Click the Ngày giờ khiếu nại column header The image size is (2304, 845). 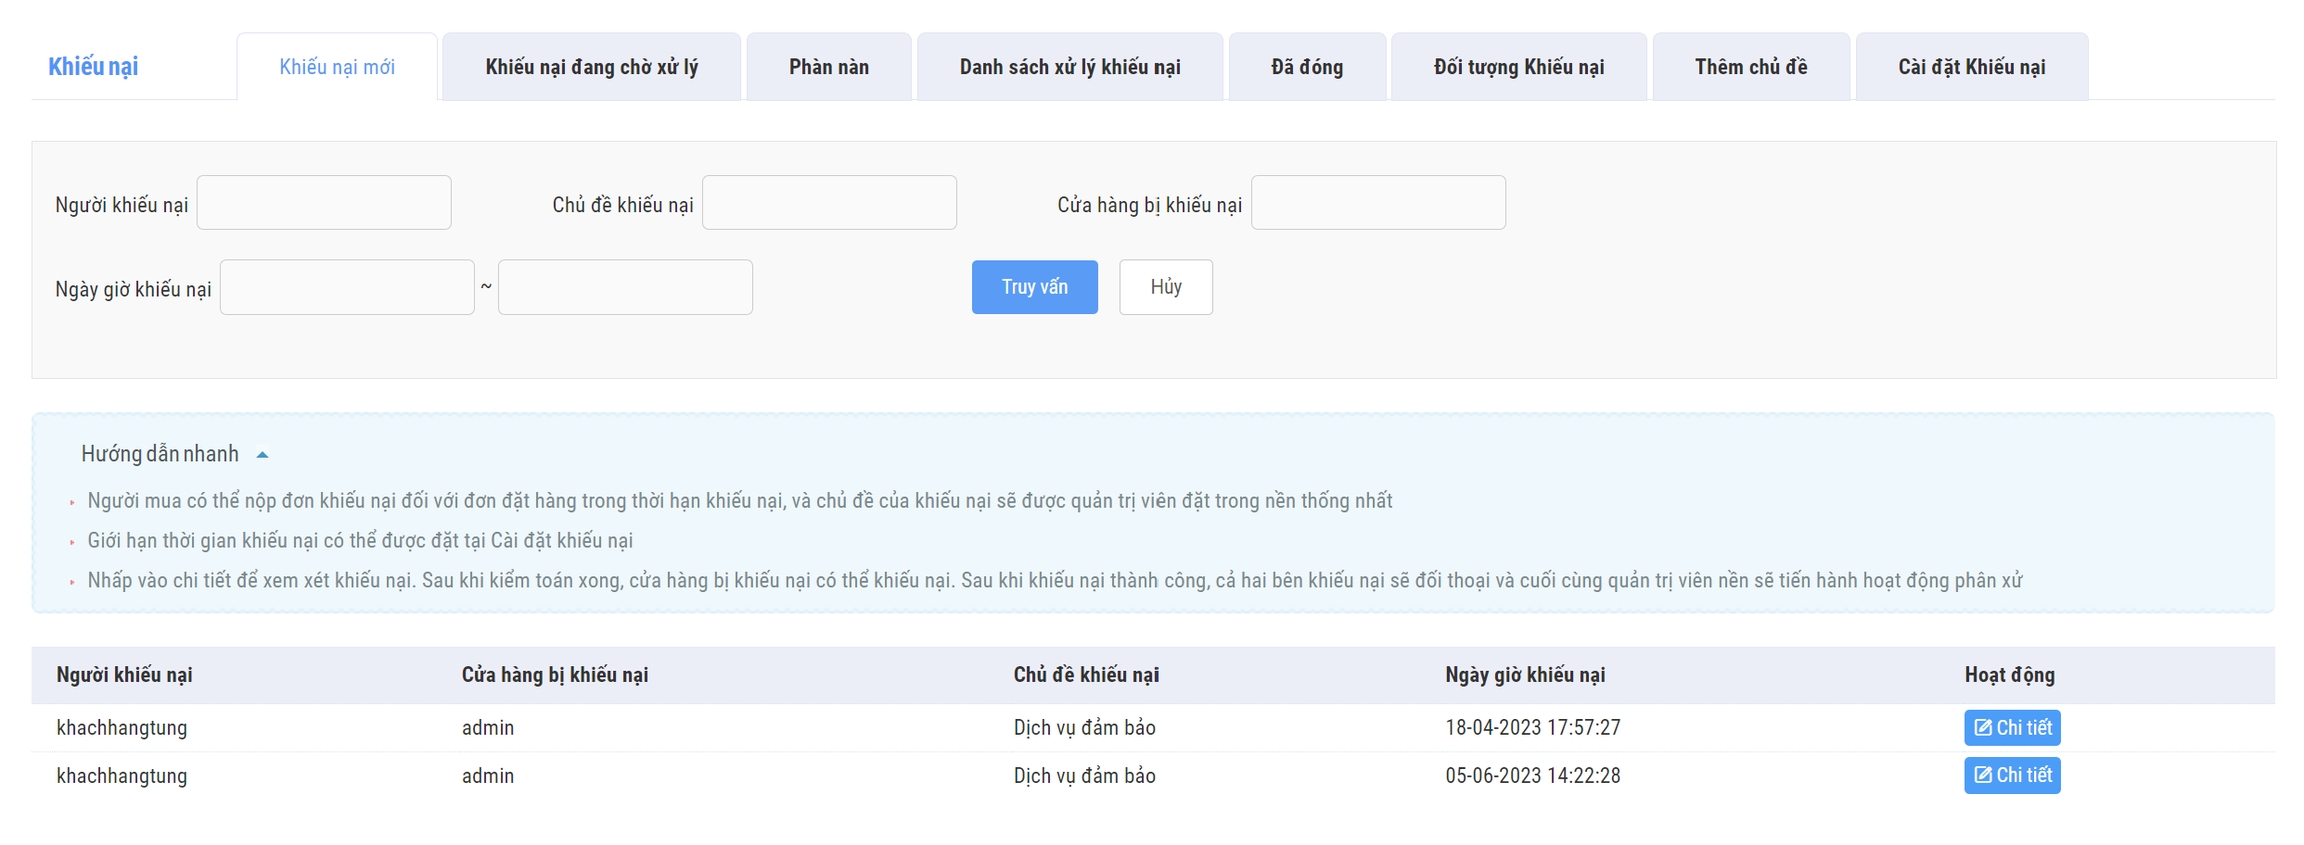coord(1524,675)
